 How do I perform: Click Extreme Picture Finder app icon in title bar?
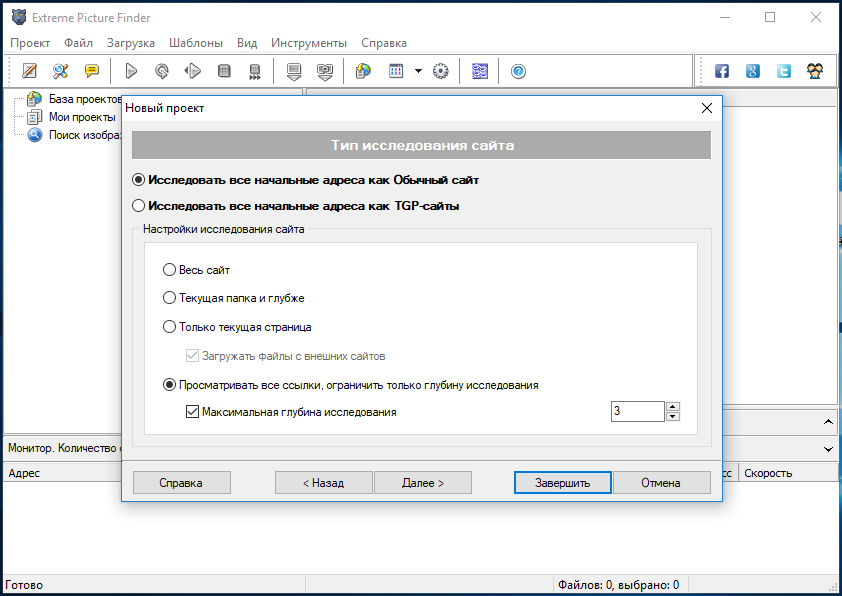(x=19, y=17)
